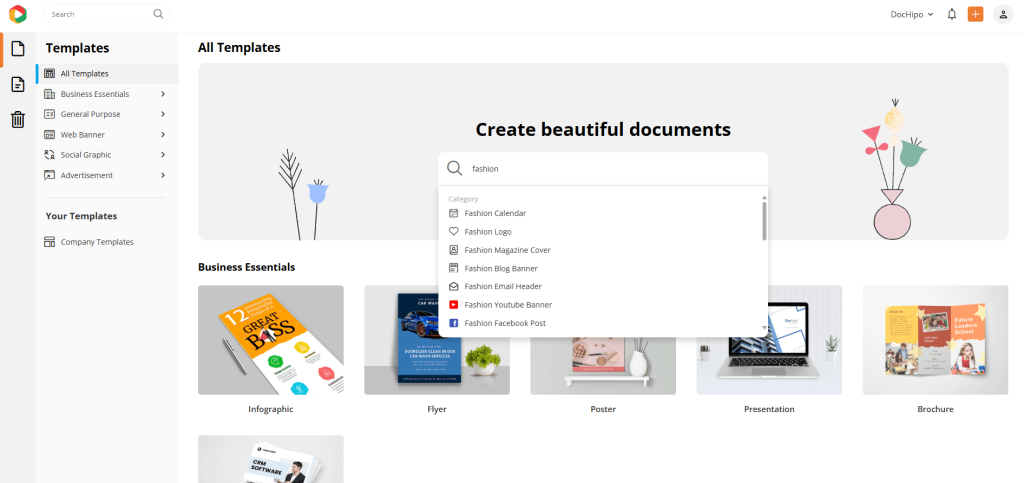Choose Fashion Blog Banner suggestion
Screen dimensions: 1024x483
tap(501, 268)
